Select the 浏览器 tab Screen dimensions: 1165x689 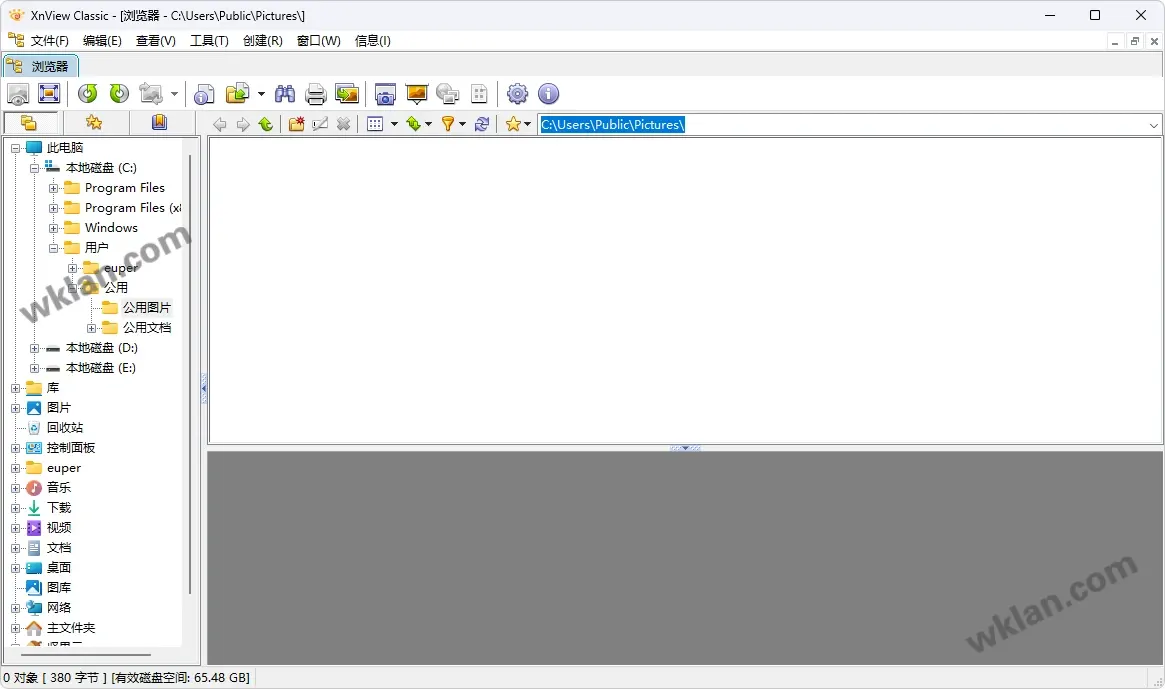pos(41,66)
